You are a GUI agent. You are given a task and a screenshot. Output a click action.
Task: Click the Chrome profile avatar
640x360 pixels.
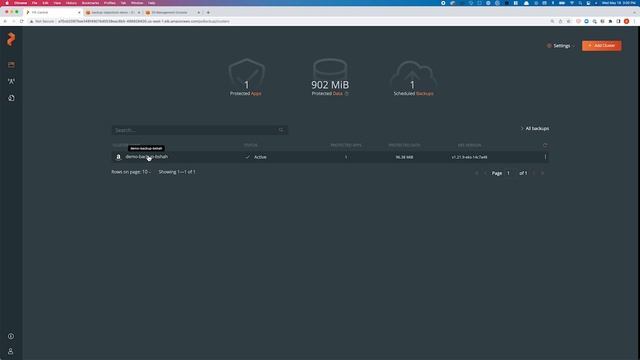tap(627, 21)
